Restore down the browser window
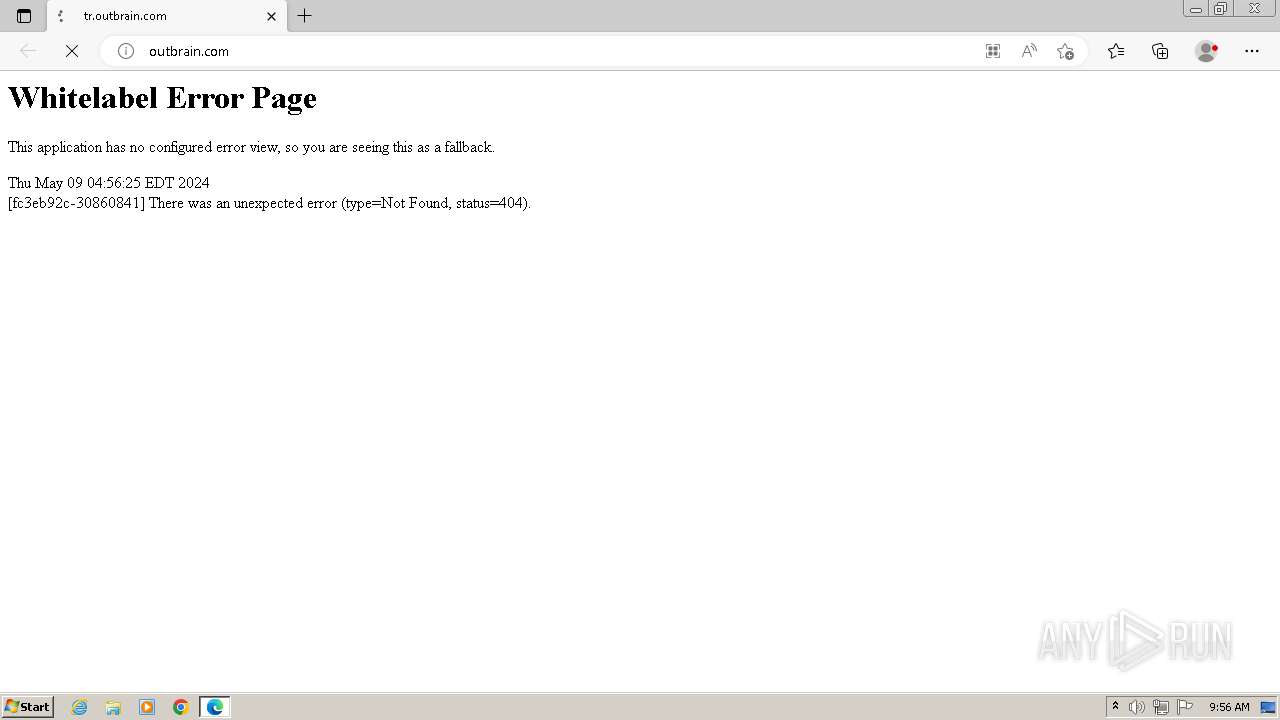This screenshot has width=1280, height=720. (1220, 9)
